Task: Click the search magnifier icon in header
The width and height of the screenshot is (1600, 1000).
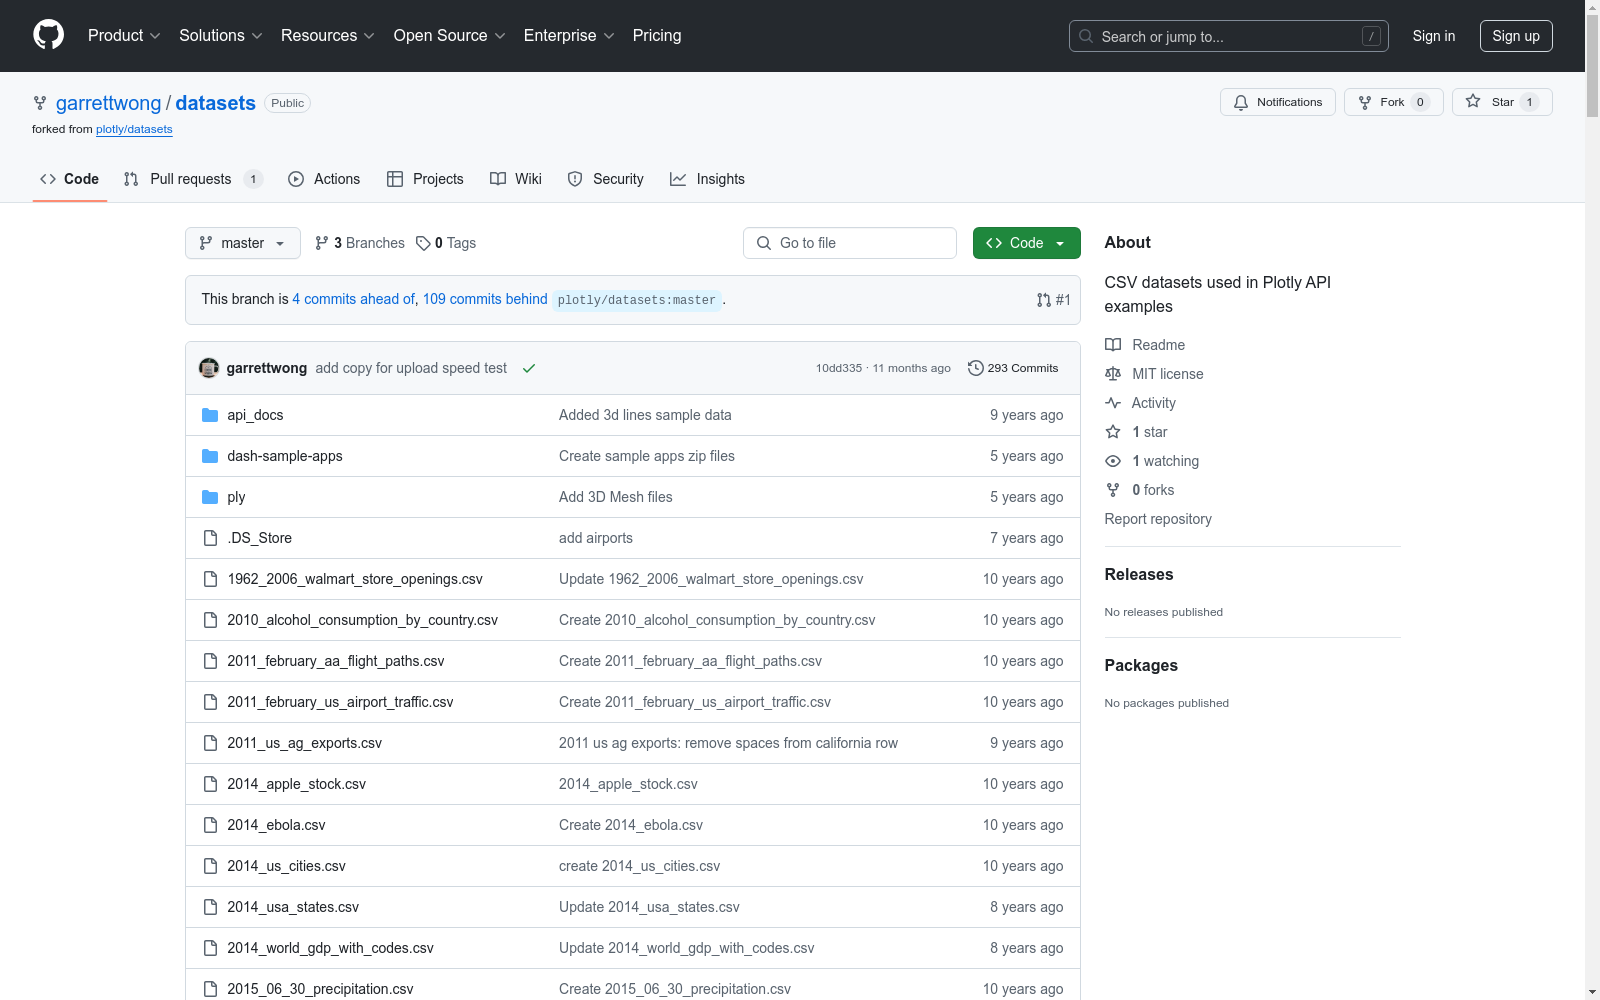Action: [x=1086, y=36]
